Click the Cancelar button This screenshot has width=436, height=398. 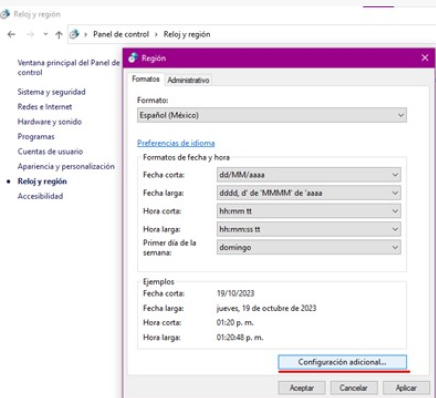(x=354, y=388)
